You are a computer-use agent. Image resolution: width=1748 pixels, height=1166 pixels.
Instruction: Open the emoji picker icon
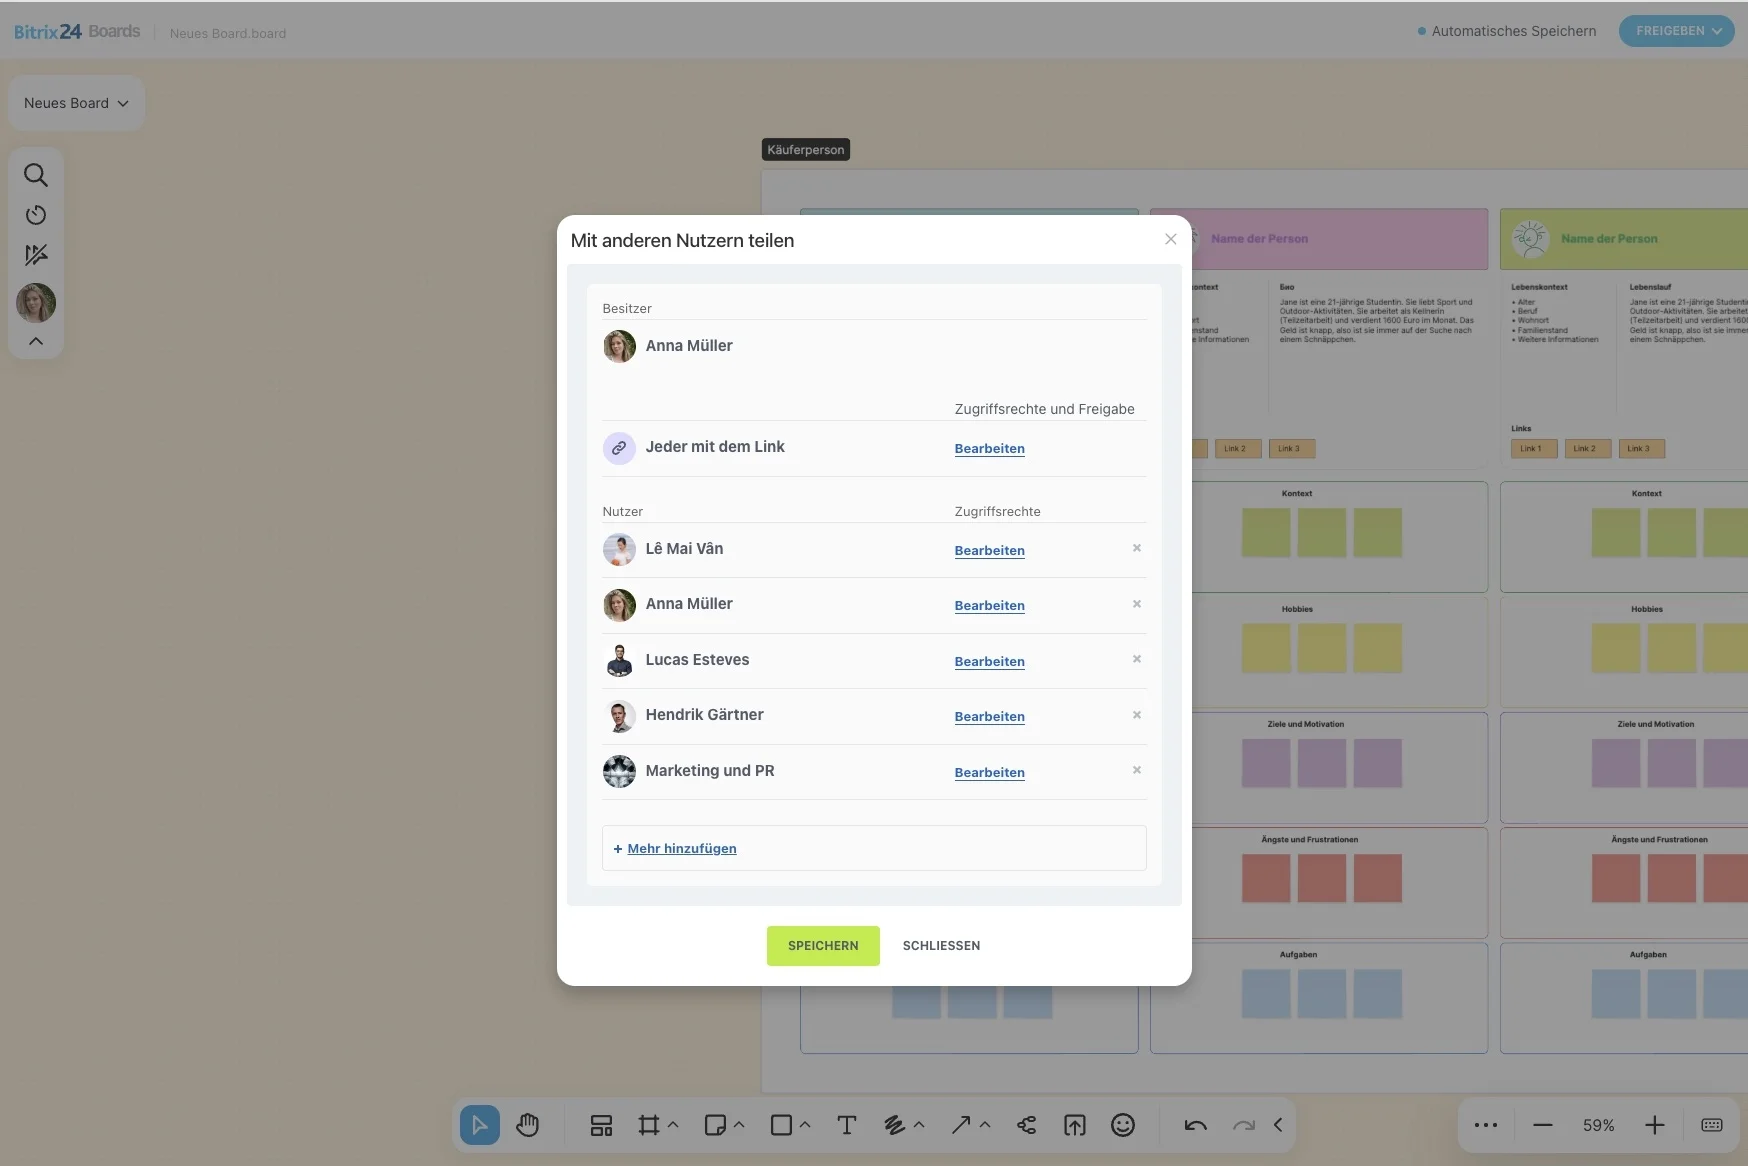(1123, 1125)
